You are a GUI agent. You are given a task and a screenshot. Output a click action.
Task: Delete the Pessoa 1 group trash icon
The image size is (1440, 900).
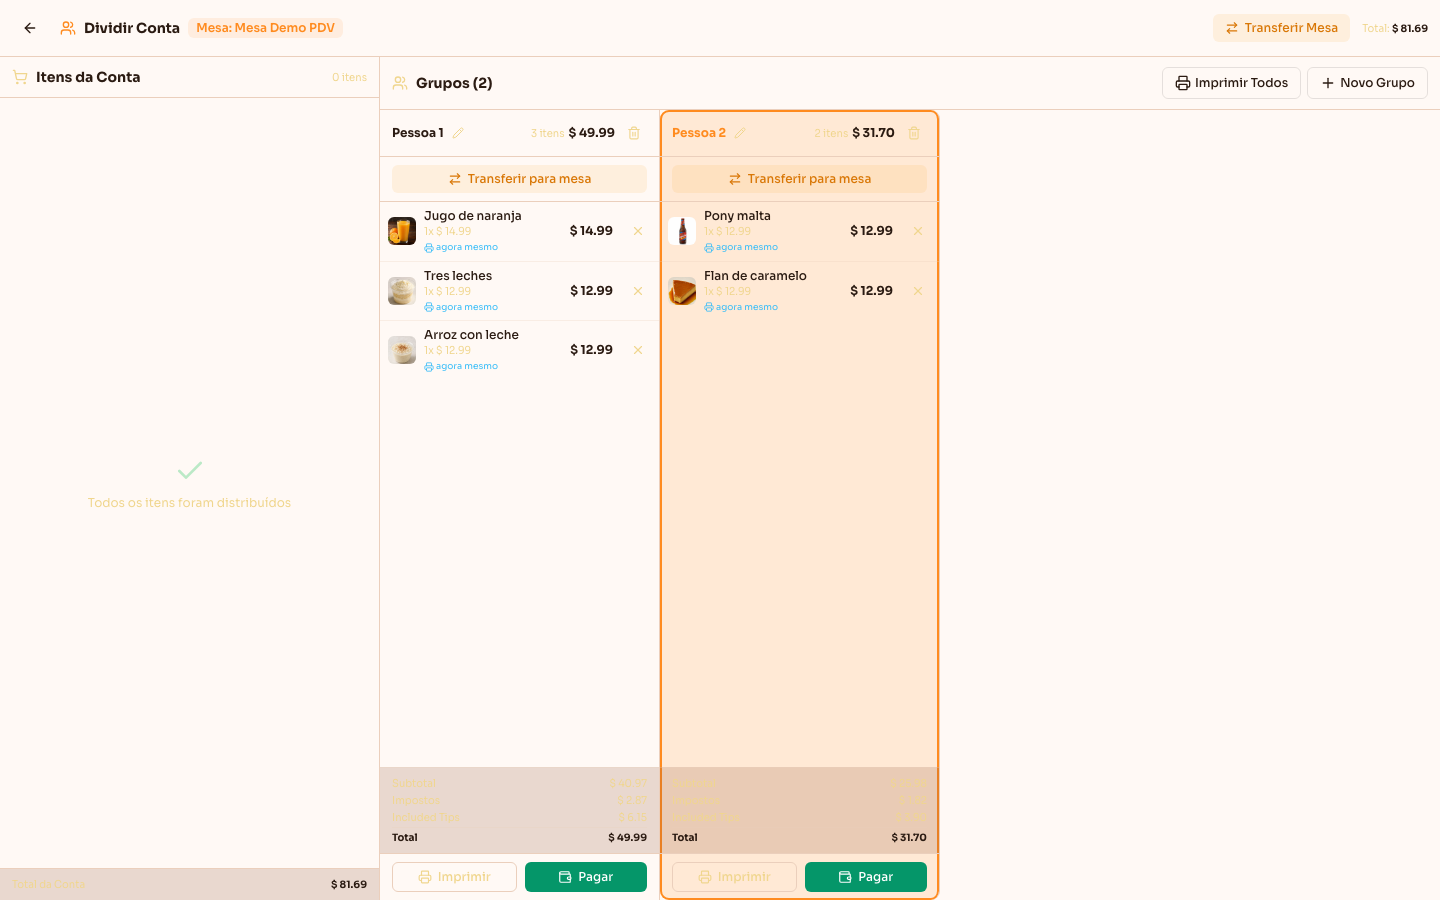click(634, 133)
